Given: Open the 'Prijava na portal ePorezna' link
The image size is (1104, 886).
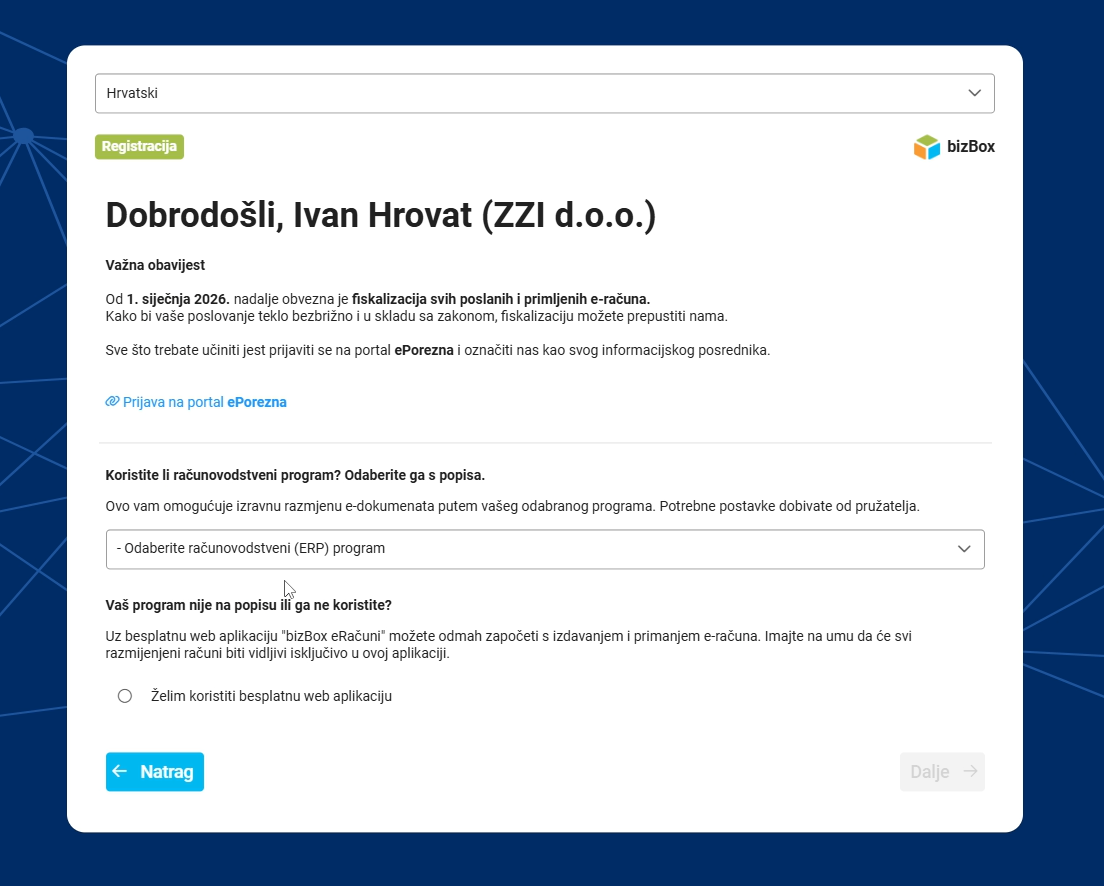Looking at the screenshot, I should [x=204, y=402].
